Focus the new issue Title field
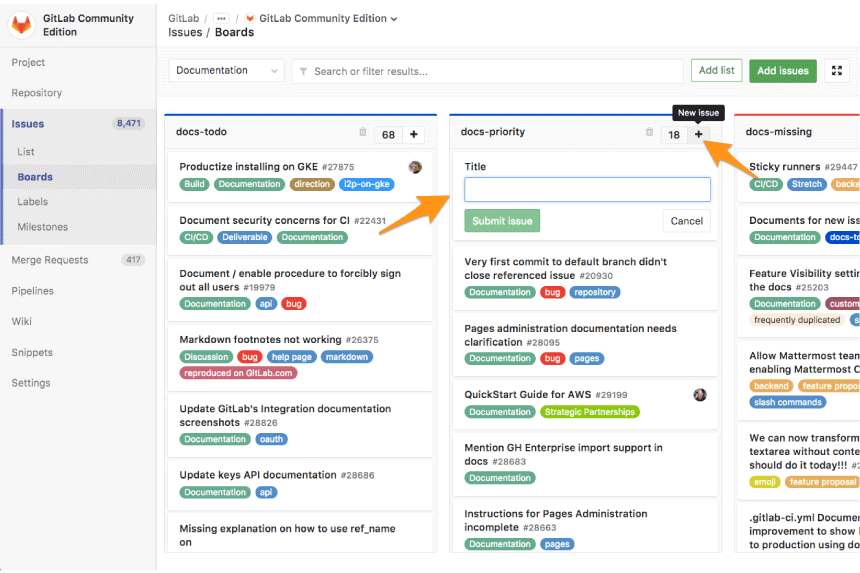This screenshot has height=573, width=860. click(x=587, y=189)
